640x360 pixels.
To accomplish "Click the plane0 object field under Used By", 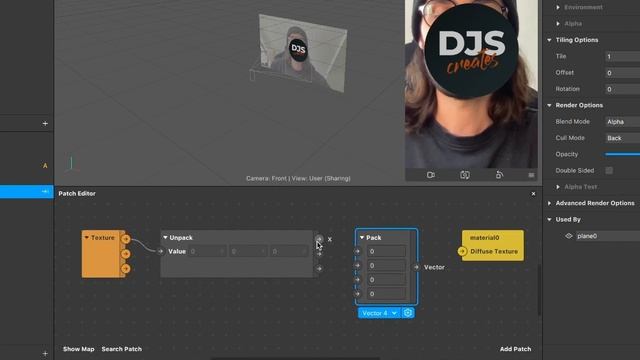I will 608,236.
